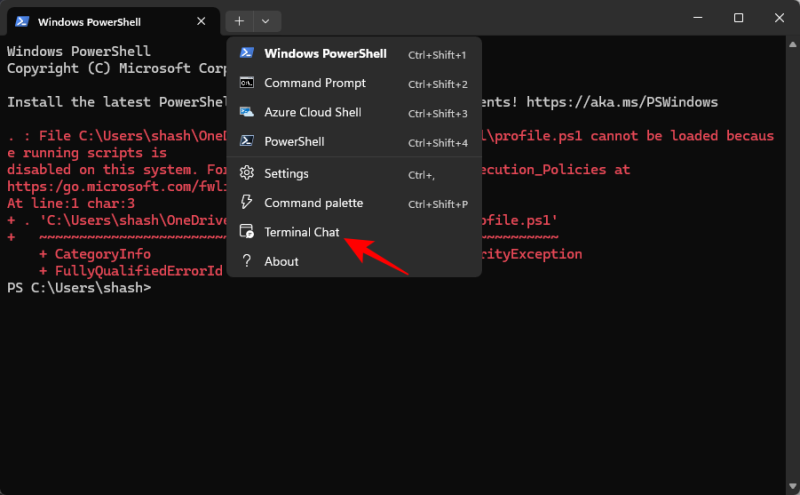
Task: Select the PowerShell entry with Ctrl+Shift+4 shortcut
Action: (294, 142)
